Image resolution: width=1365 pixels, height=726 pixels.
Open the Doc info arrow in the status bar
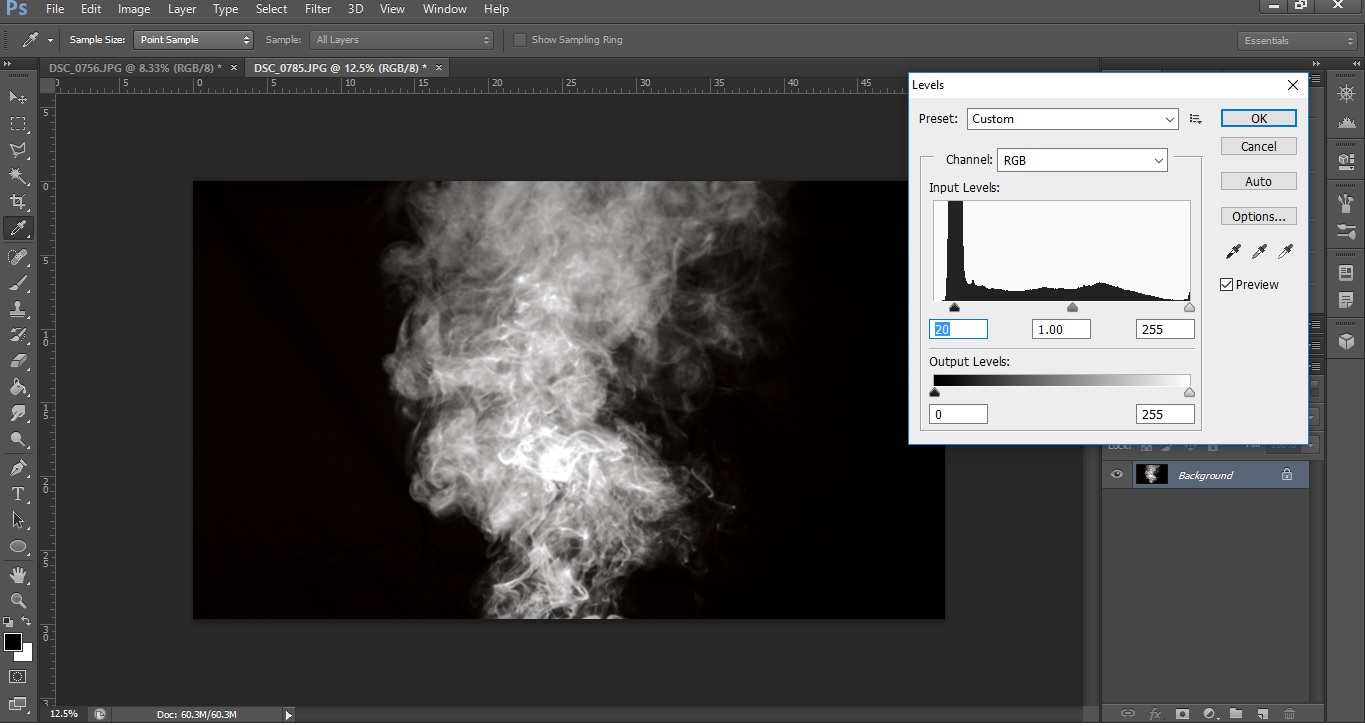pos(289,714)
